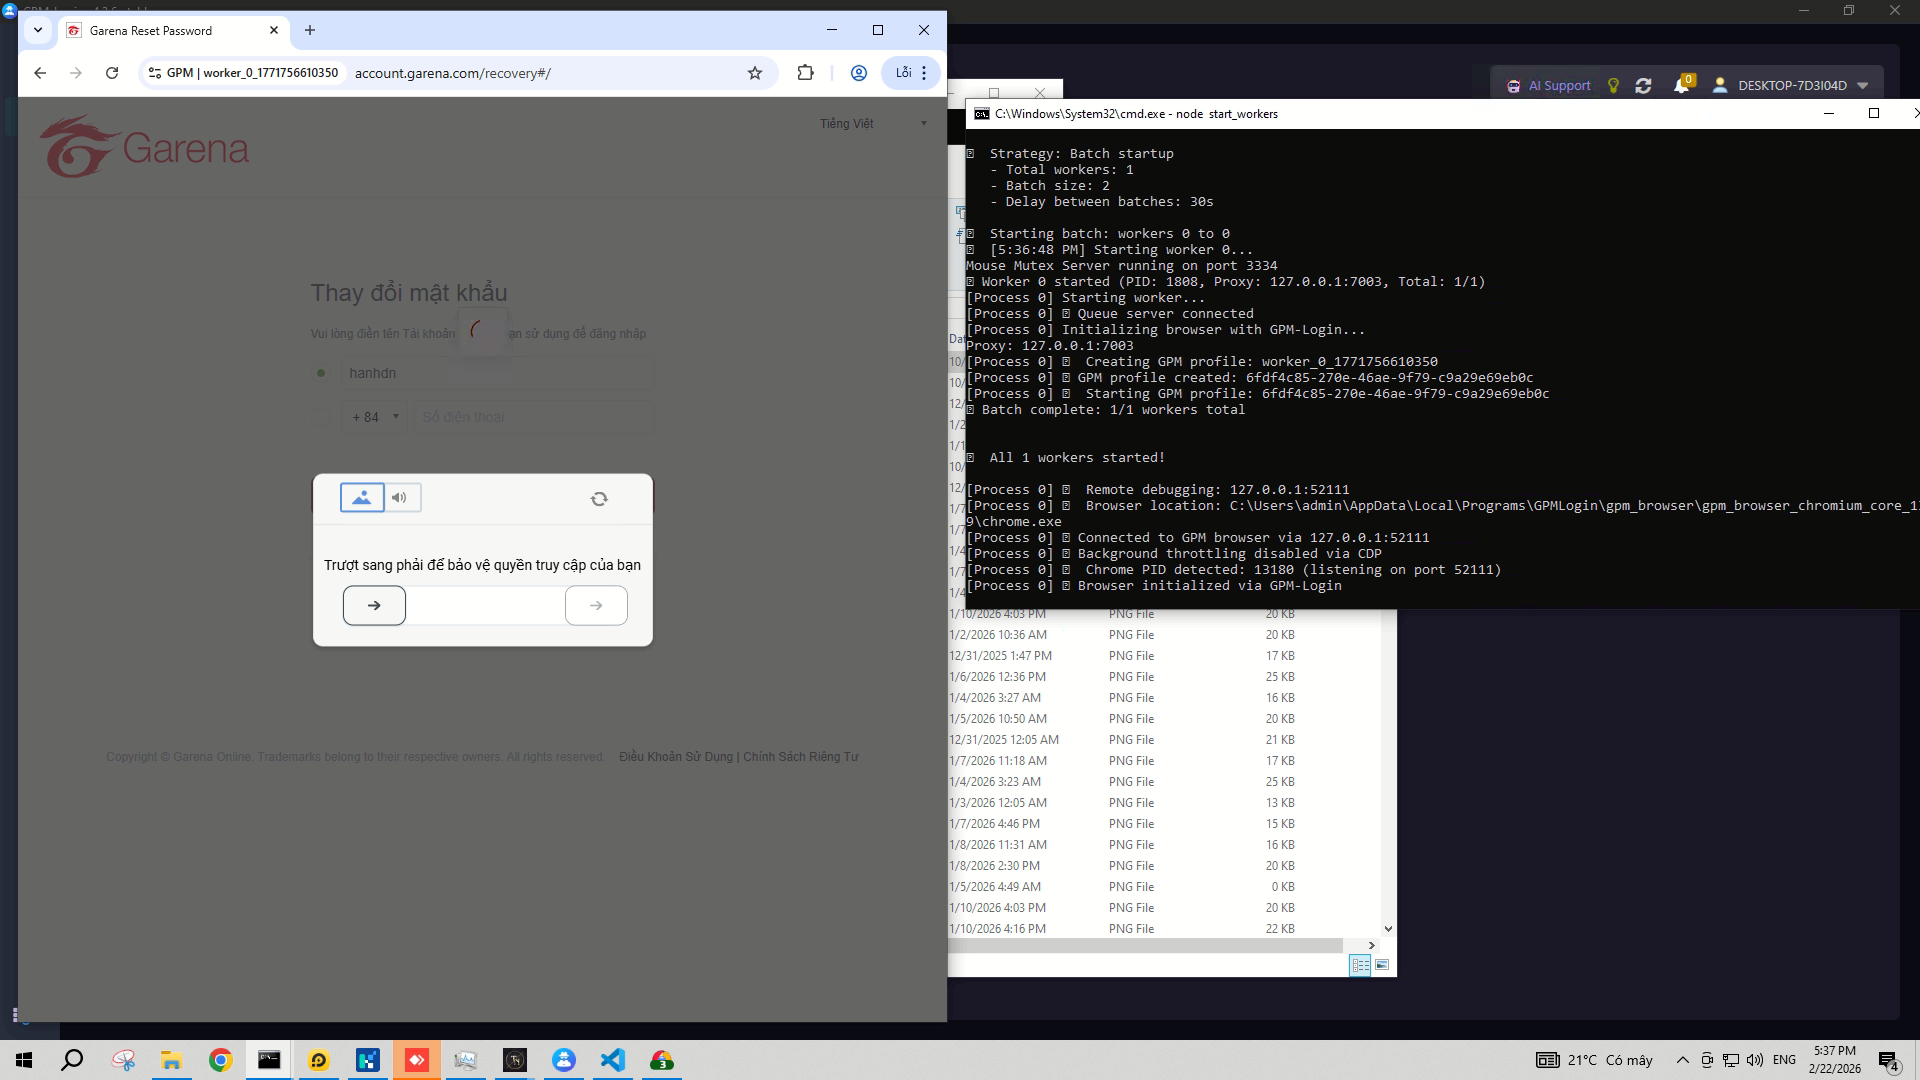Select the username radio button

tap(321, 373)
